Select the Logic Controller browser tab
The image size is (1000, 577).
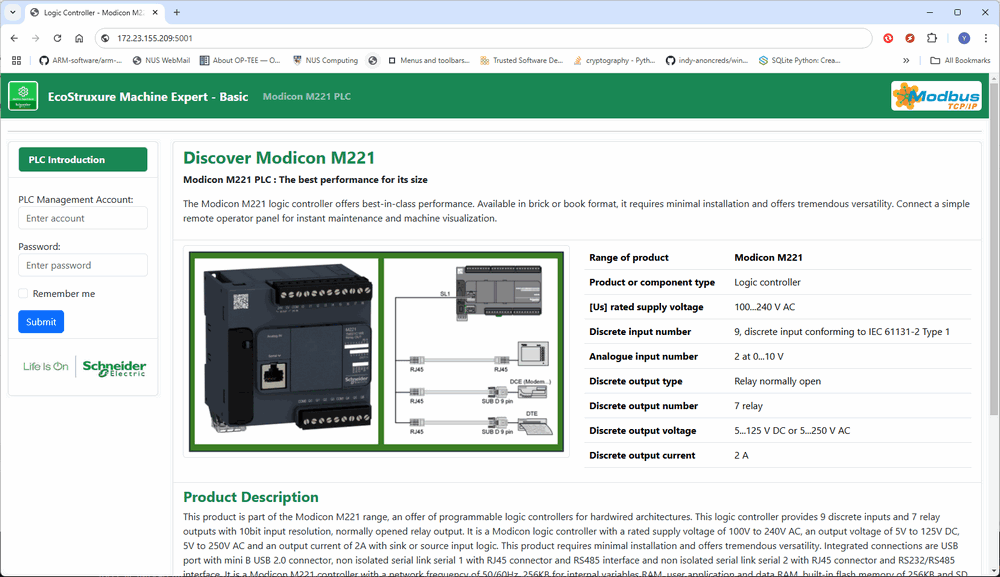coord(93,12)
